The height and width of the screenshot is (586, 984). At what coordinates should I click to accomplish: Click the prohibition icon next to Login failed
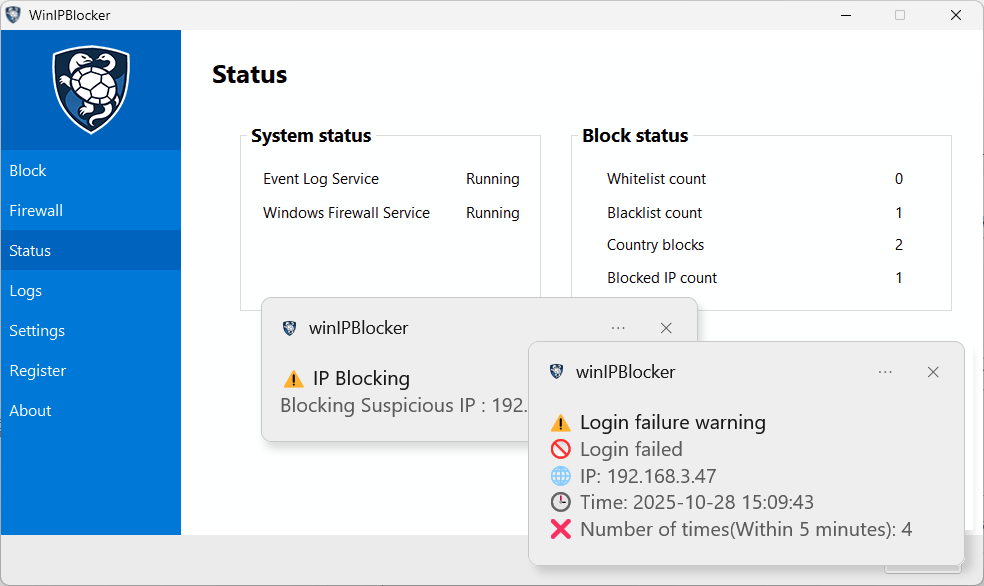(560, 449)
